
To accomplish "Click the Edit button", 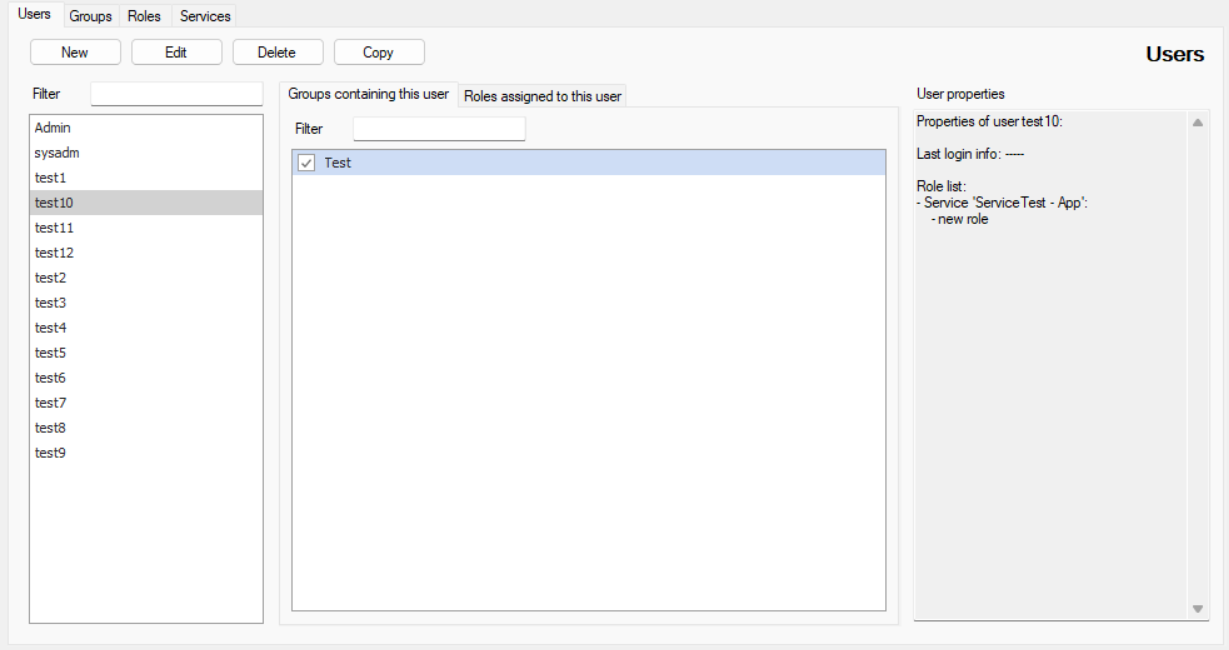I will [x=176, y=52].
